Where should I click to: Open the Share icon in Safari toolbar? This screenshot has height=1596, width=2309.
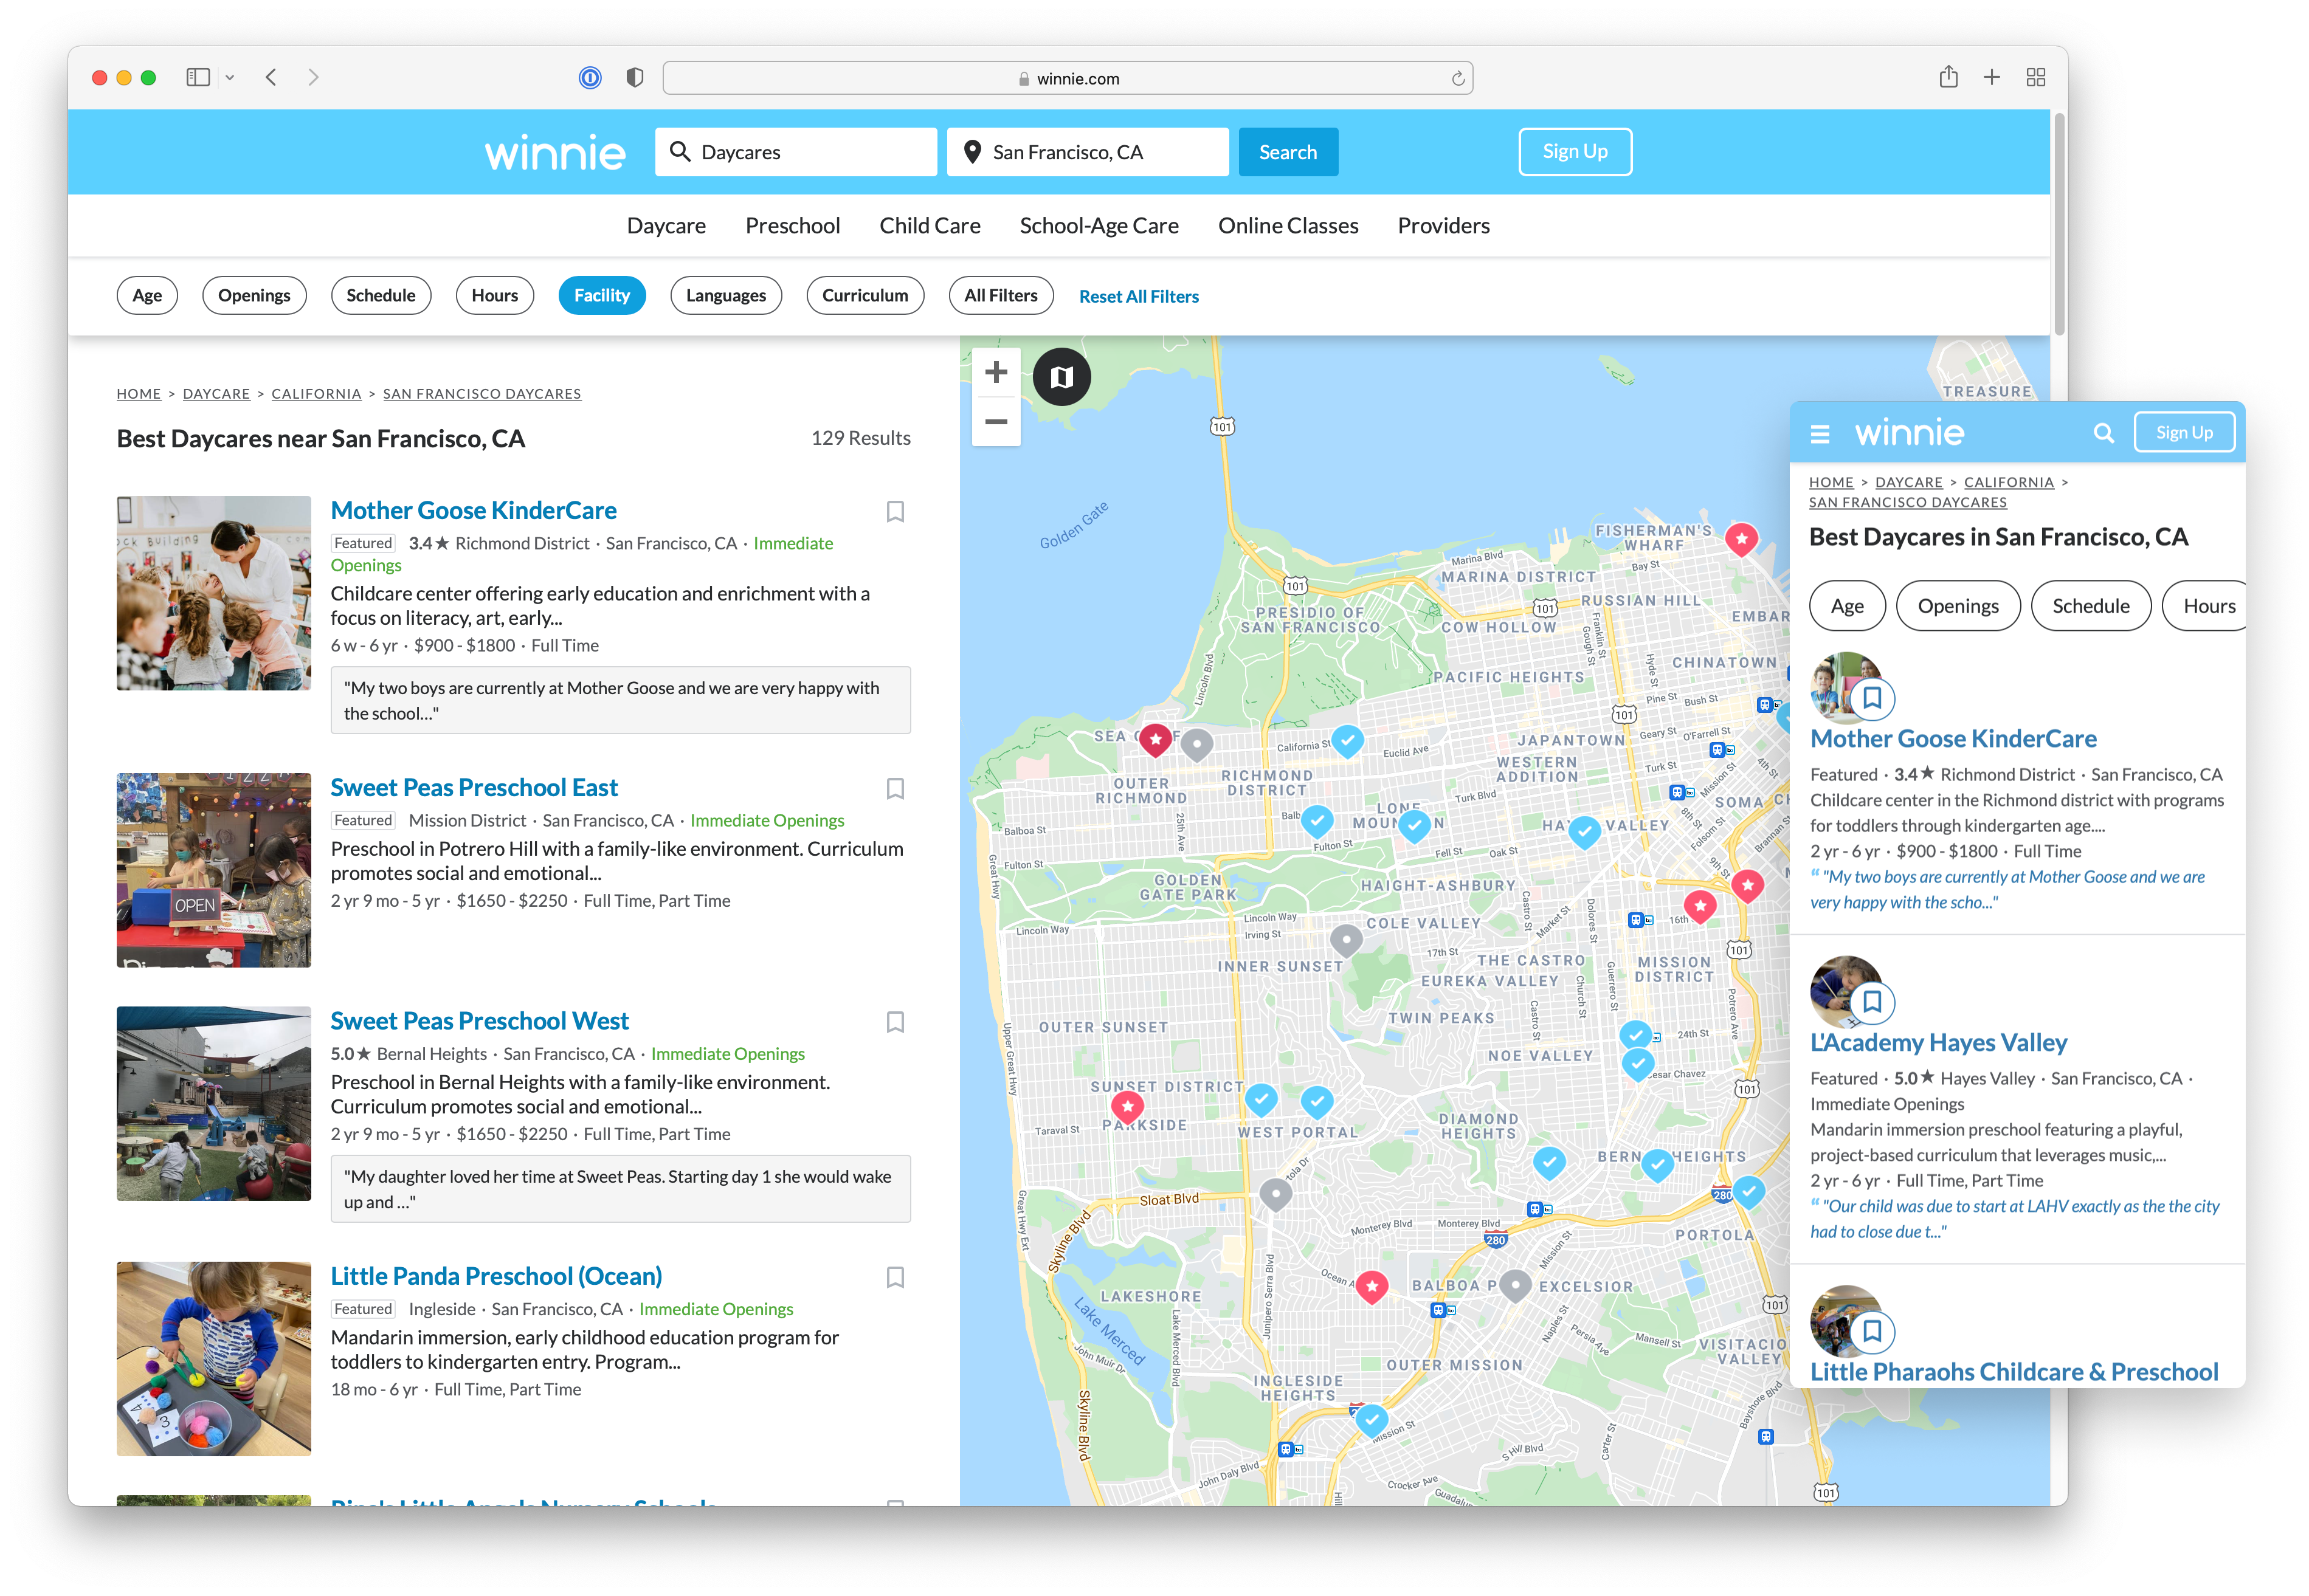[x=1947, y=77]
